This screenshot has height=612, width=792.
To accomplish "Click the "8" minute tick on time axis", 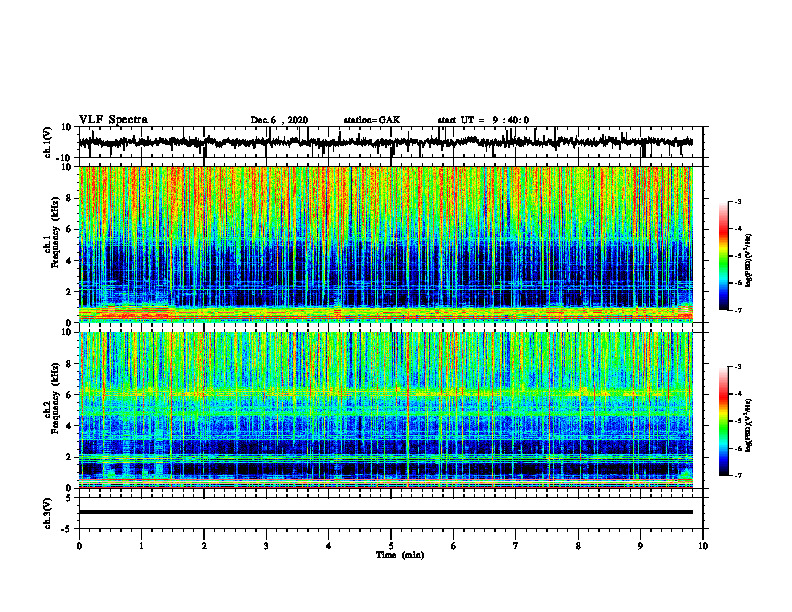I will [x=578, y=546].
